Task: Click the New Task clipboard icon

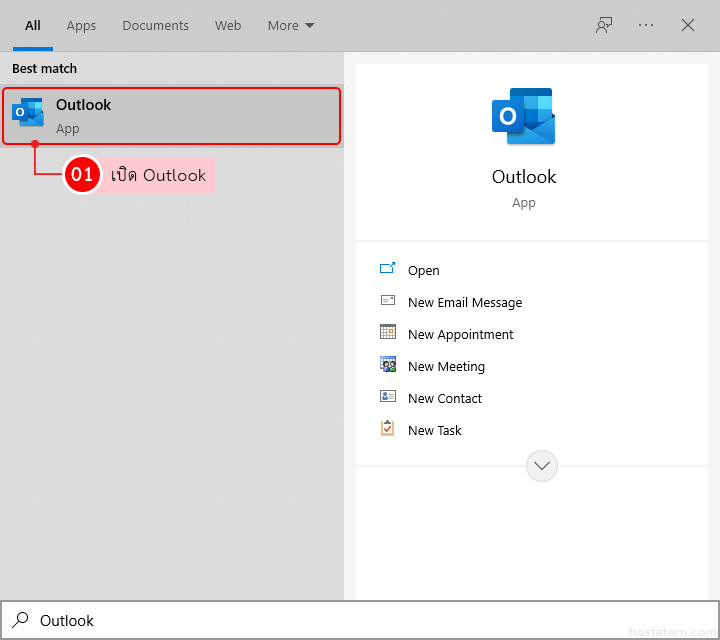Action: pos(388,429)
